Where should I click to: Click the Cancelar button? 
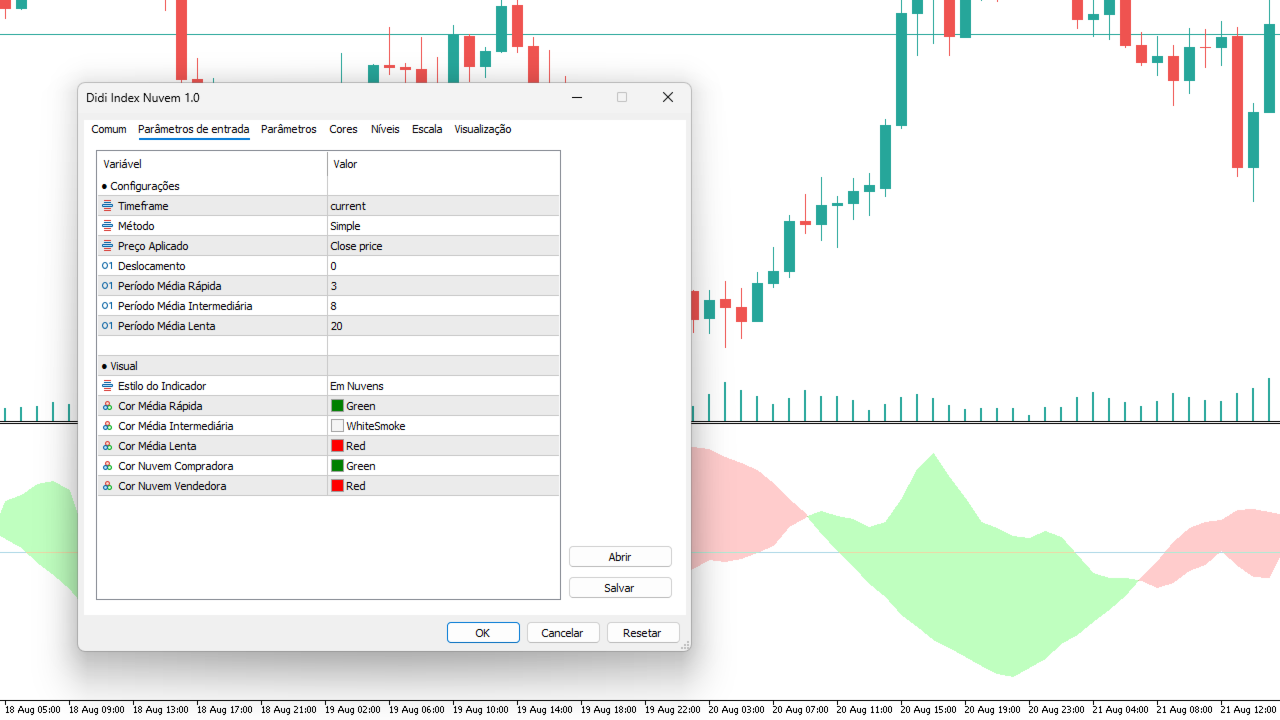(x=562, y=633)
